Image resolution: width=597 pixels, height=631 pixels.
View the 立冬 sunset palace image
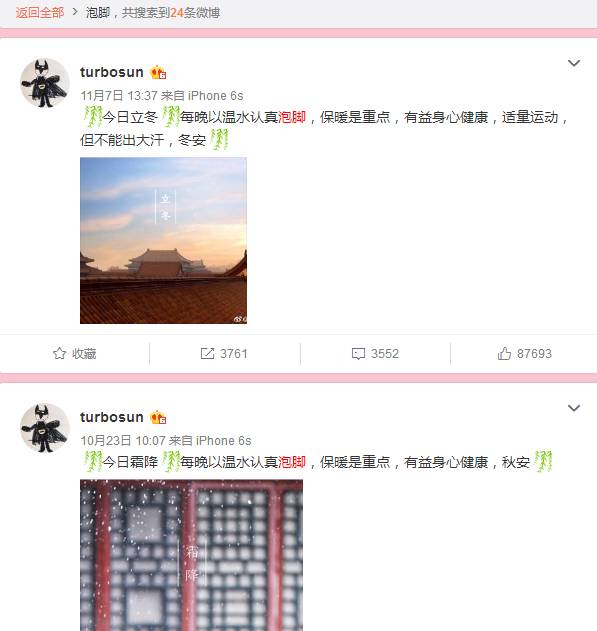coord(163,241)
